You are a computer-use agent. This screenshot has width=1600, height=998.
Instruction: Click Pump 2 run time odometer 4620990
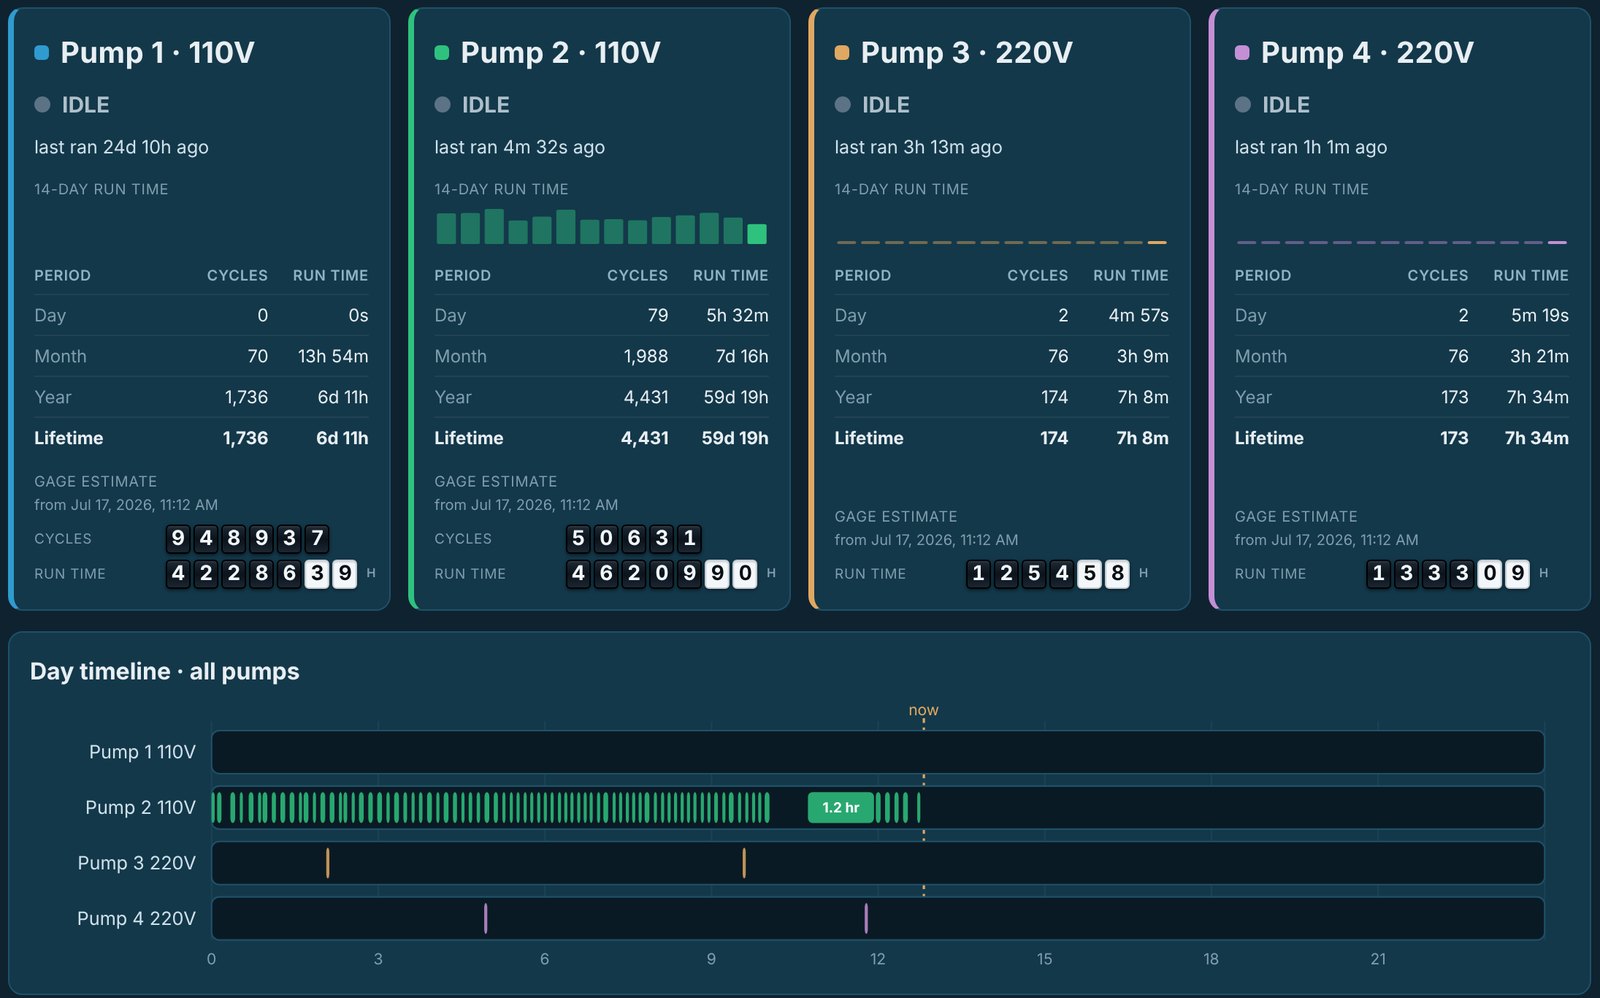click(x=661, y=573)
